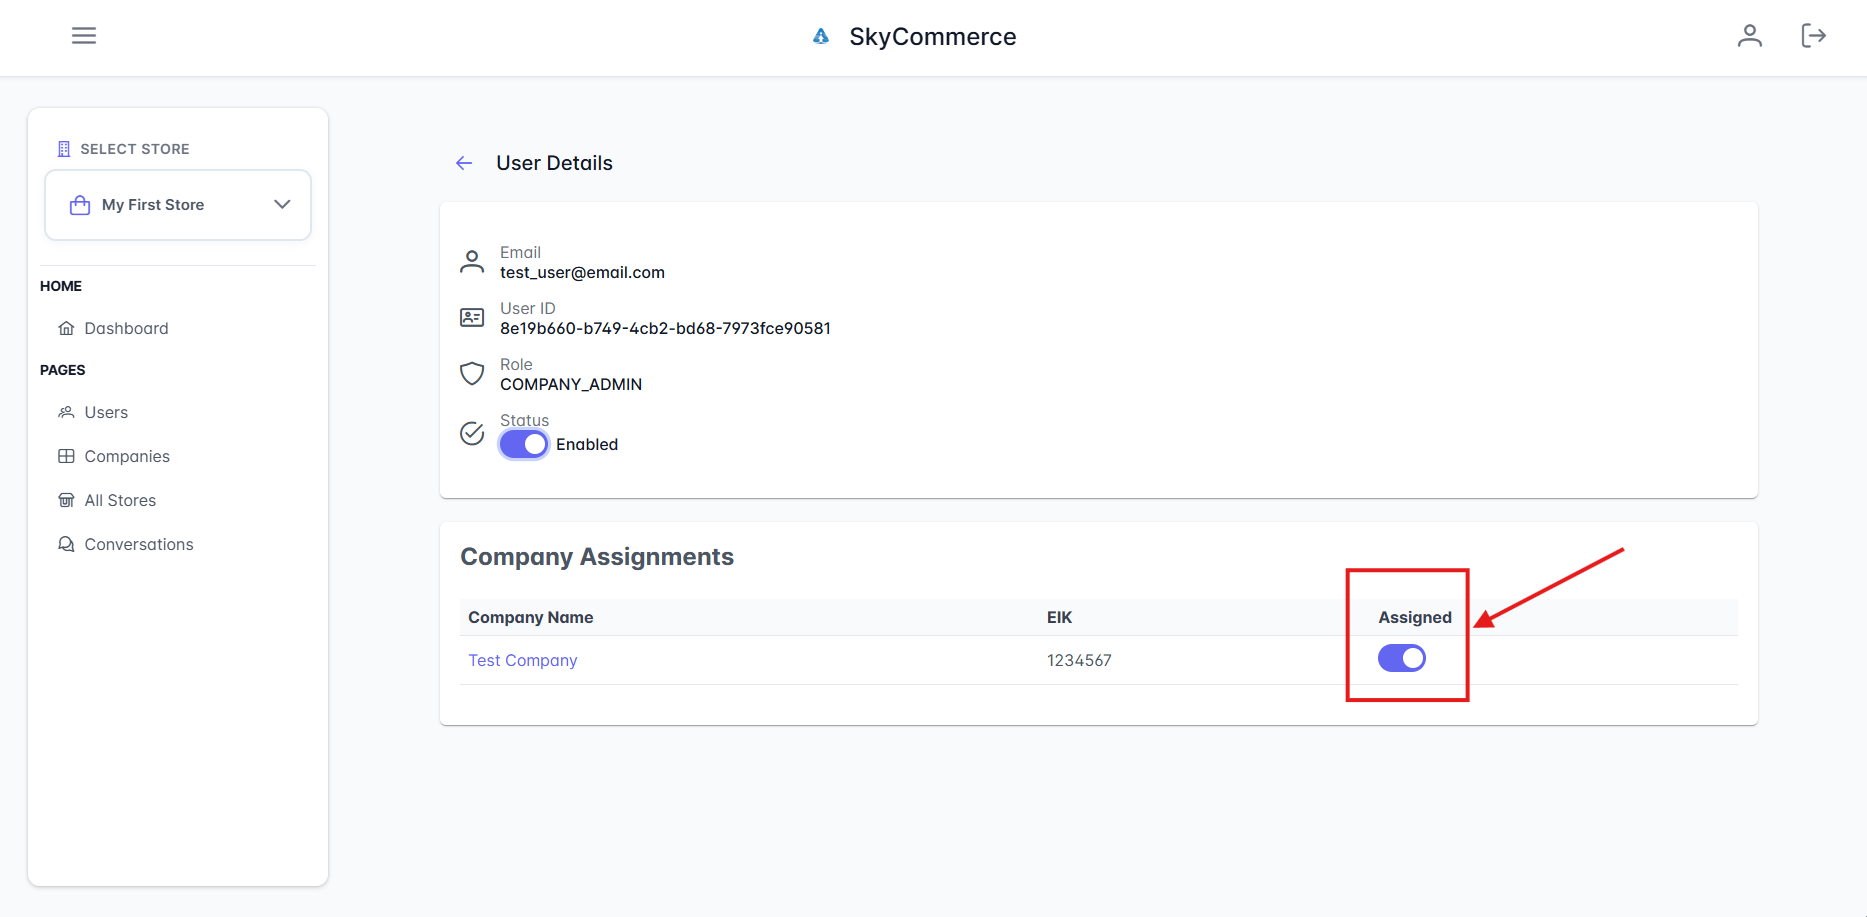
Task: Click the All Stores shop icon
Action: pos(66,500)
